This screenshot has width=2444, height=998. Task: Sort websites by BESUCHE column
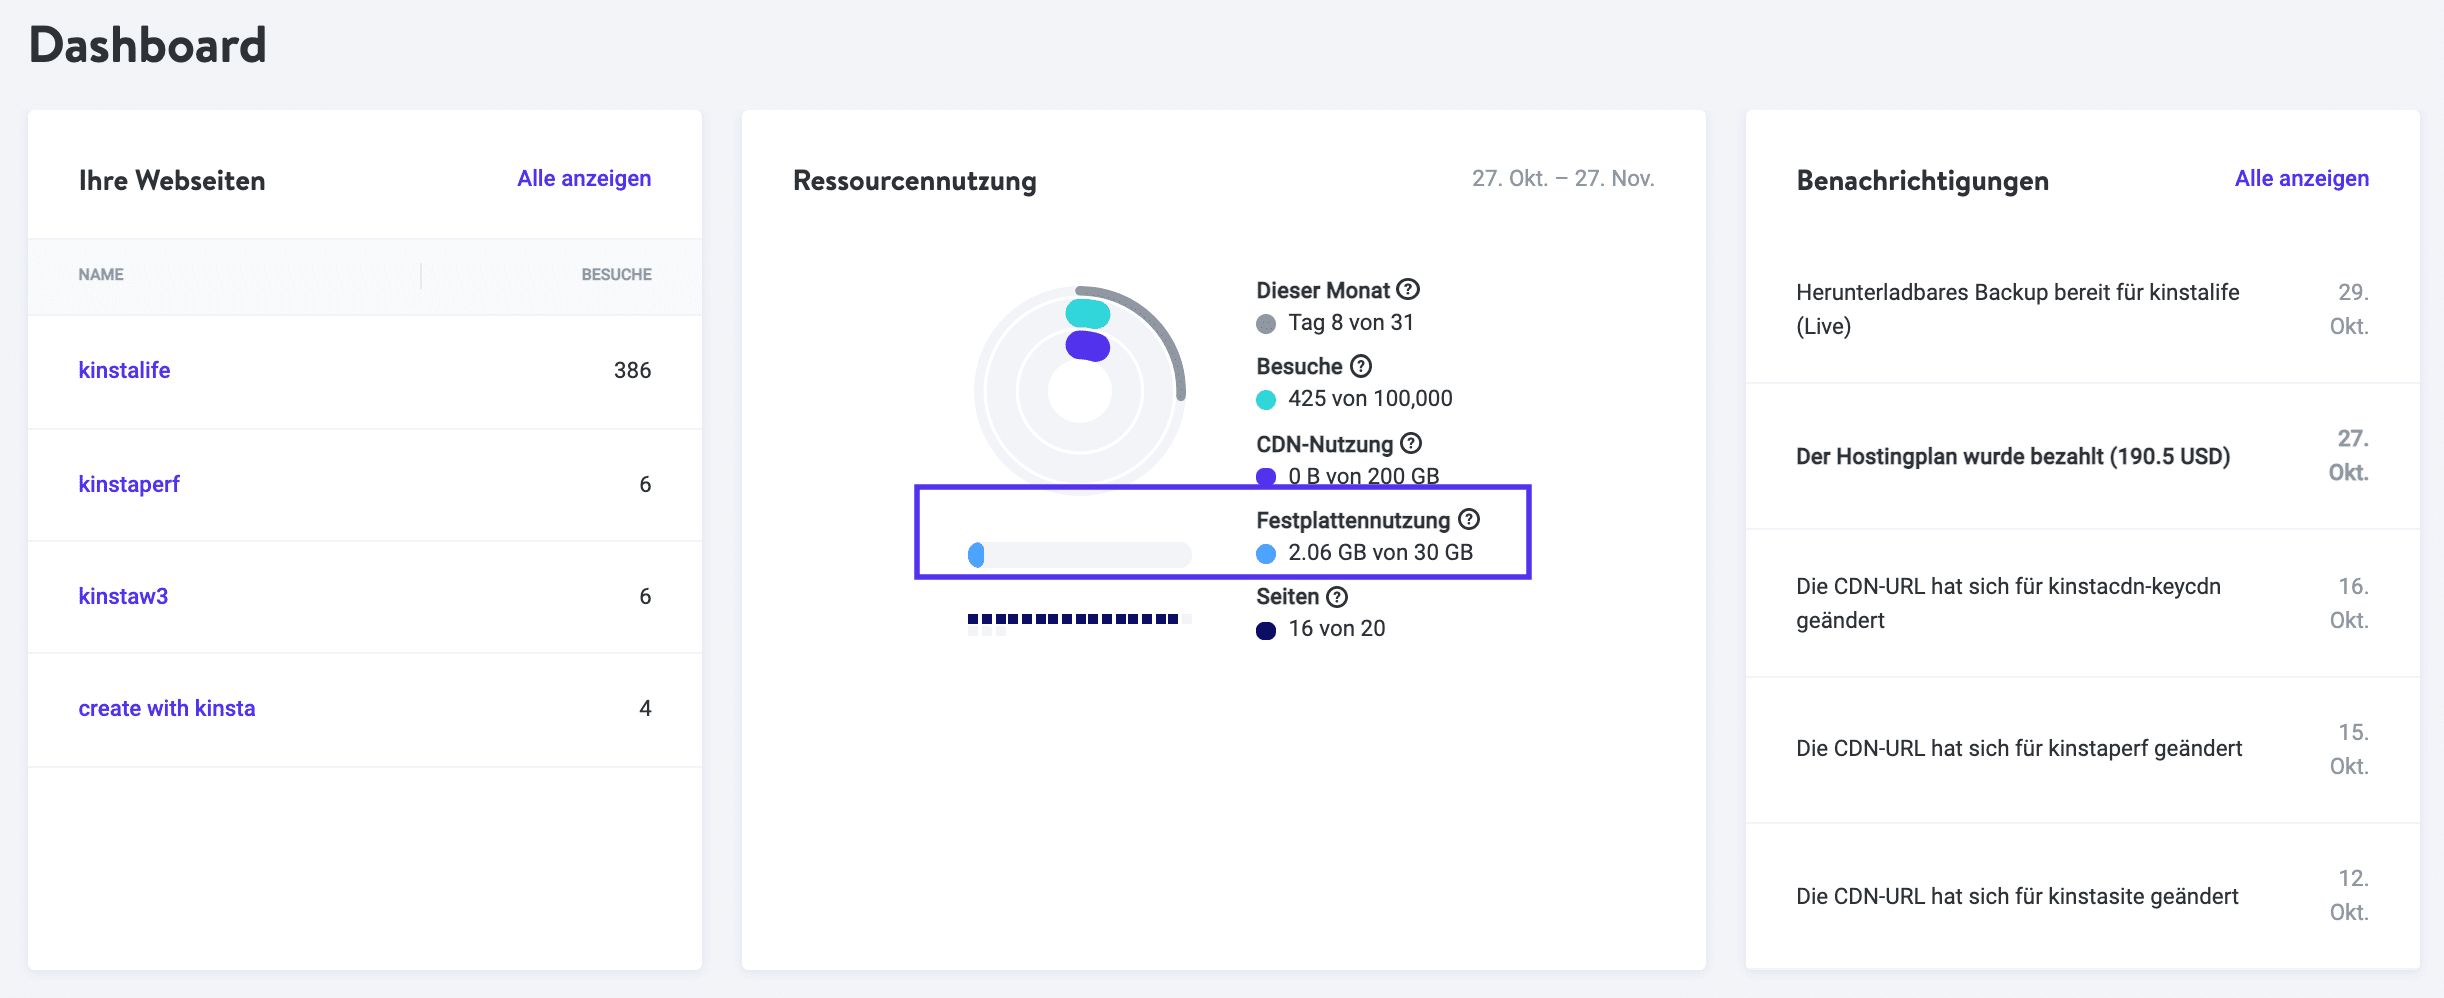[616, 274]
